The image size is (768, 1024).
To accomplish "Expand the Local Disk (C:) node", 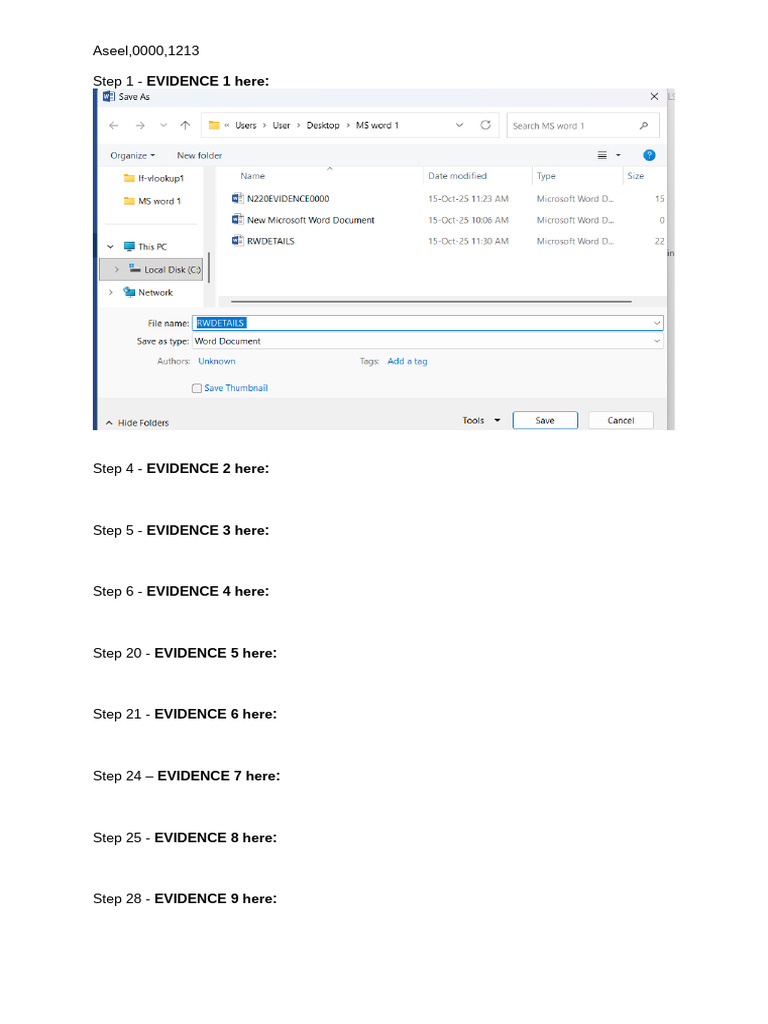I will 117,269.
